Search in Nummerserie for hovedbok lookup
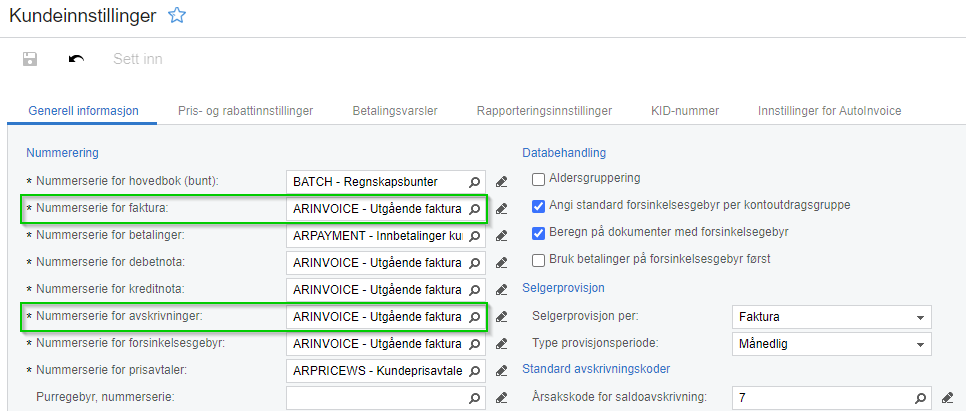Viewport: 966px width, 411px height. [474, 182]
